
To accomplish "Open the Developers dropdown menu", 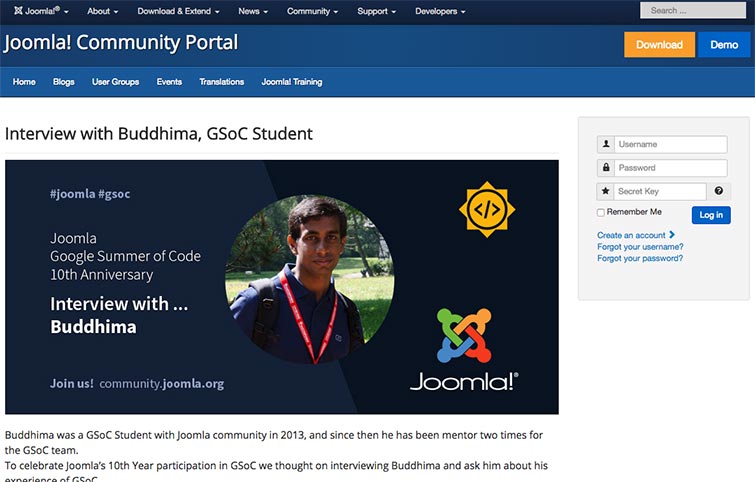I will 440,11.
